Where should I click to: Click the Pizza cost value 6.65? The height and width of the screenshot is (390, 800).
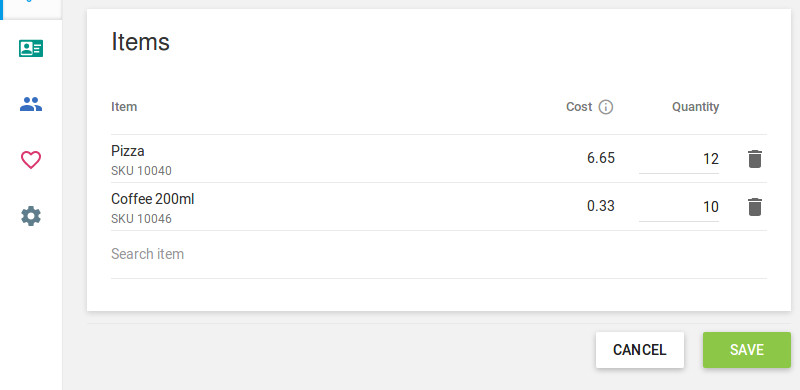pos(601,158)
